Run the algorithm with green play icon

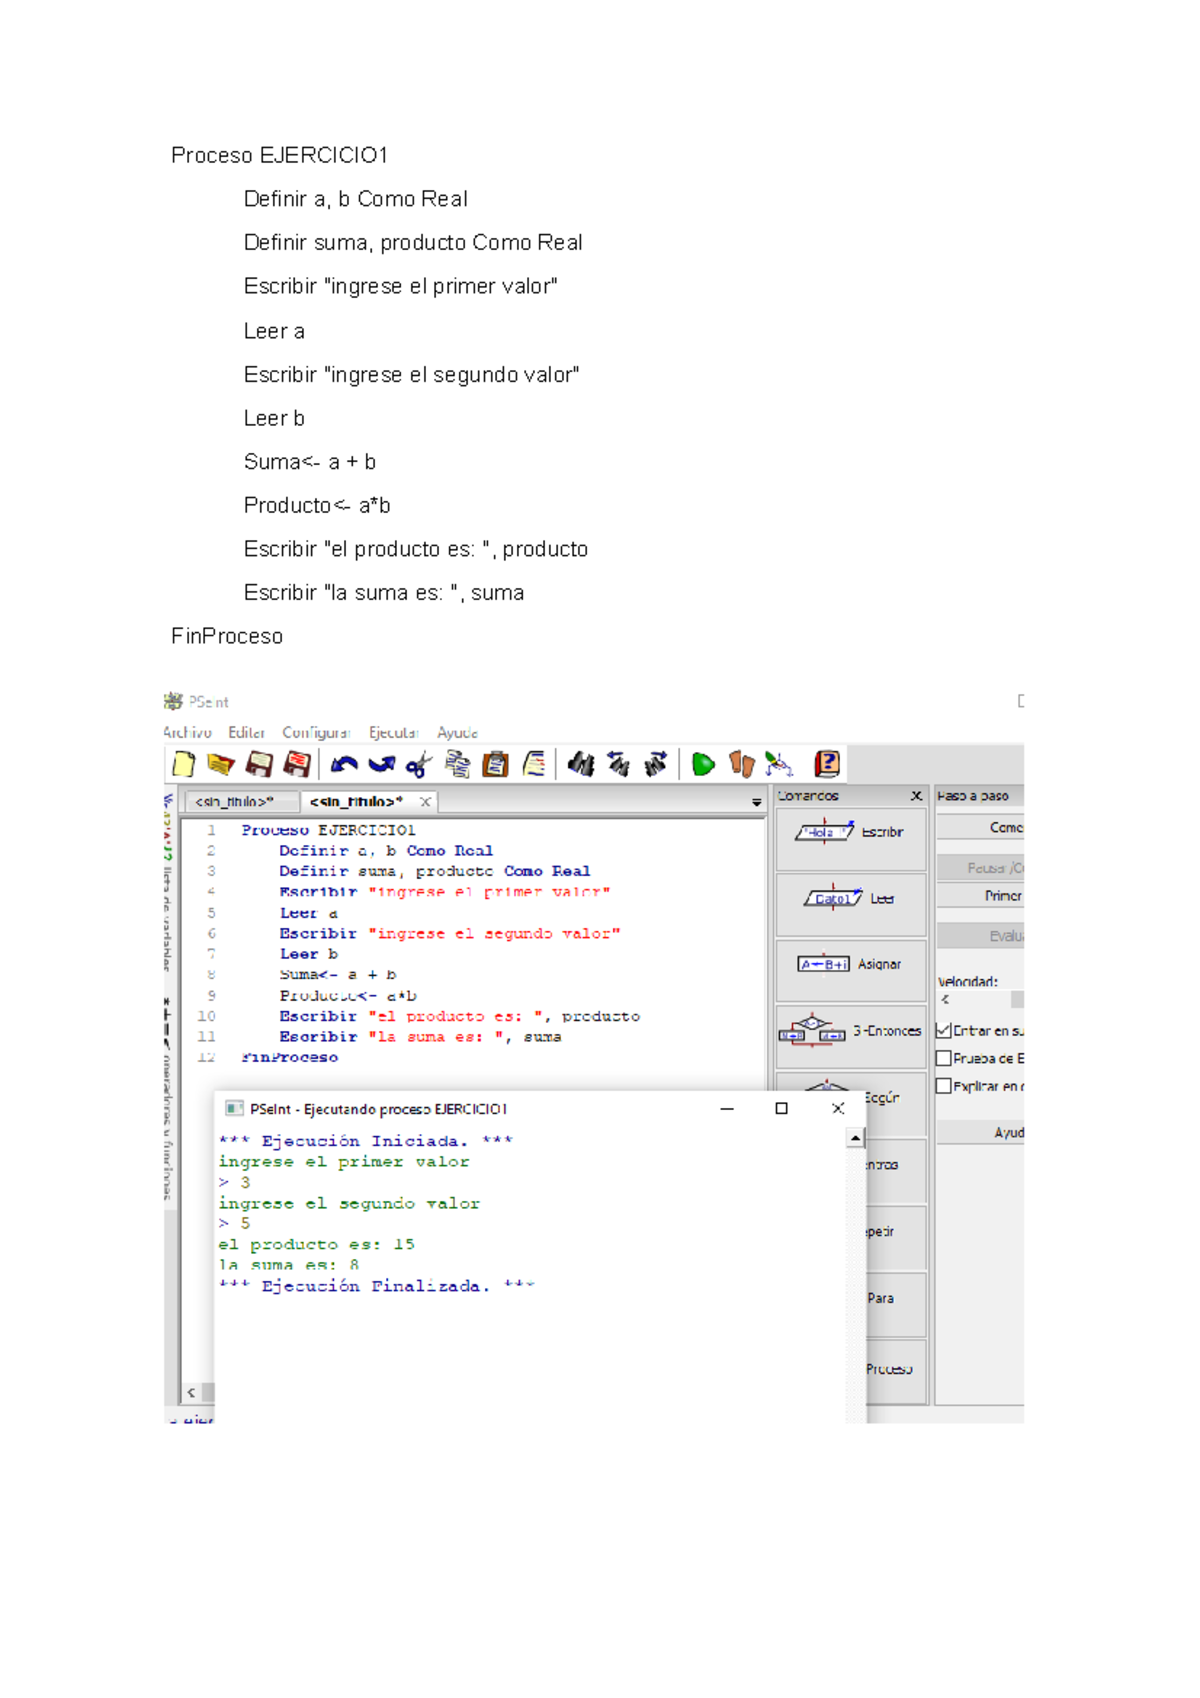coord(703,765)
